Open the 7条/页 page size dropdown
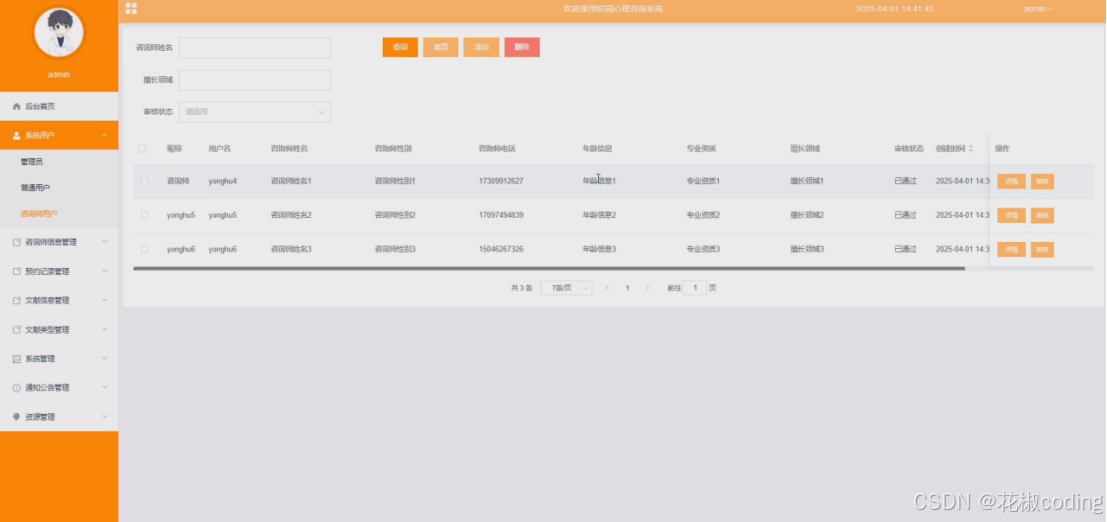Image resolution: width=1107 pixels, height=522 pixels. pyautogui.click(x=566, y=288)
